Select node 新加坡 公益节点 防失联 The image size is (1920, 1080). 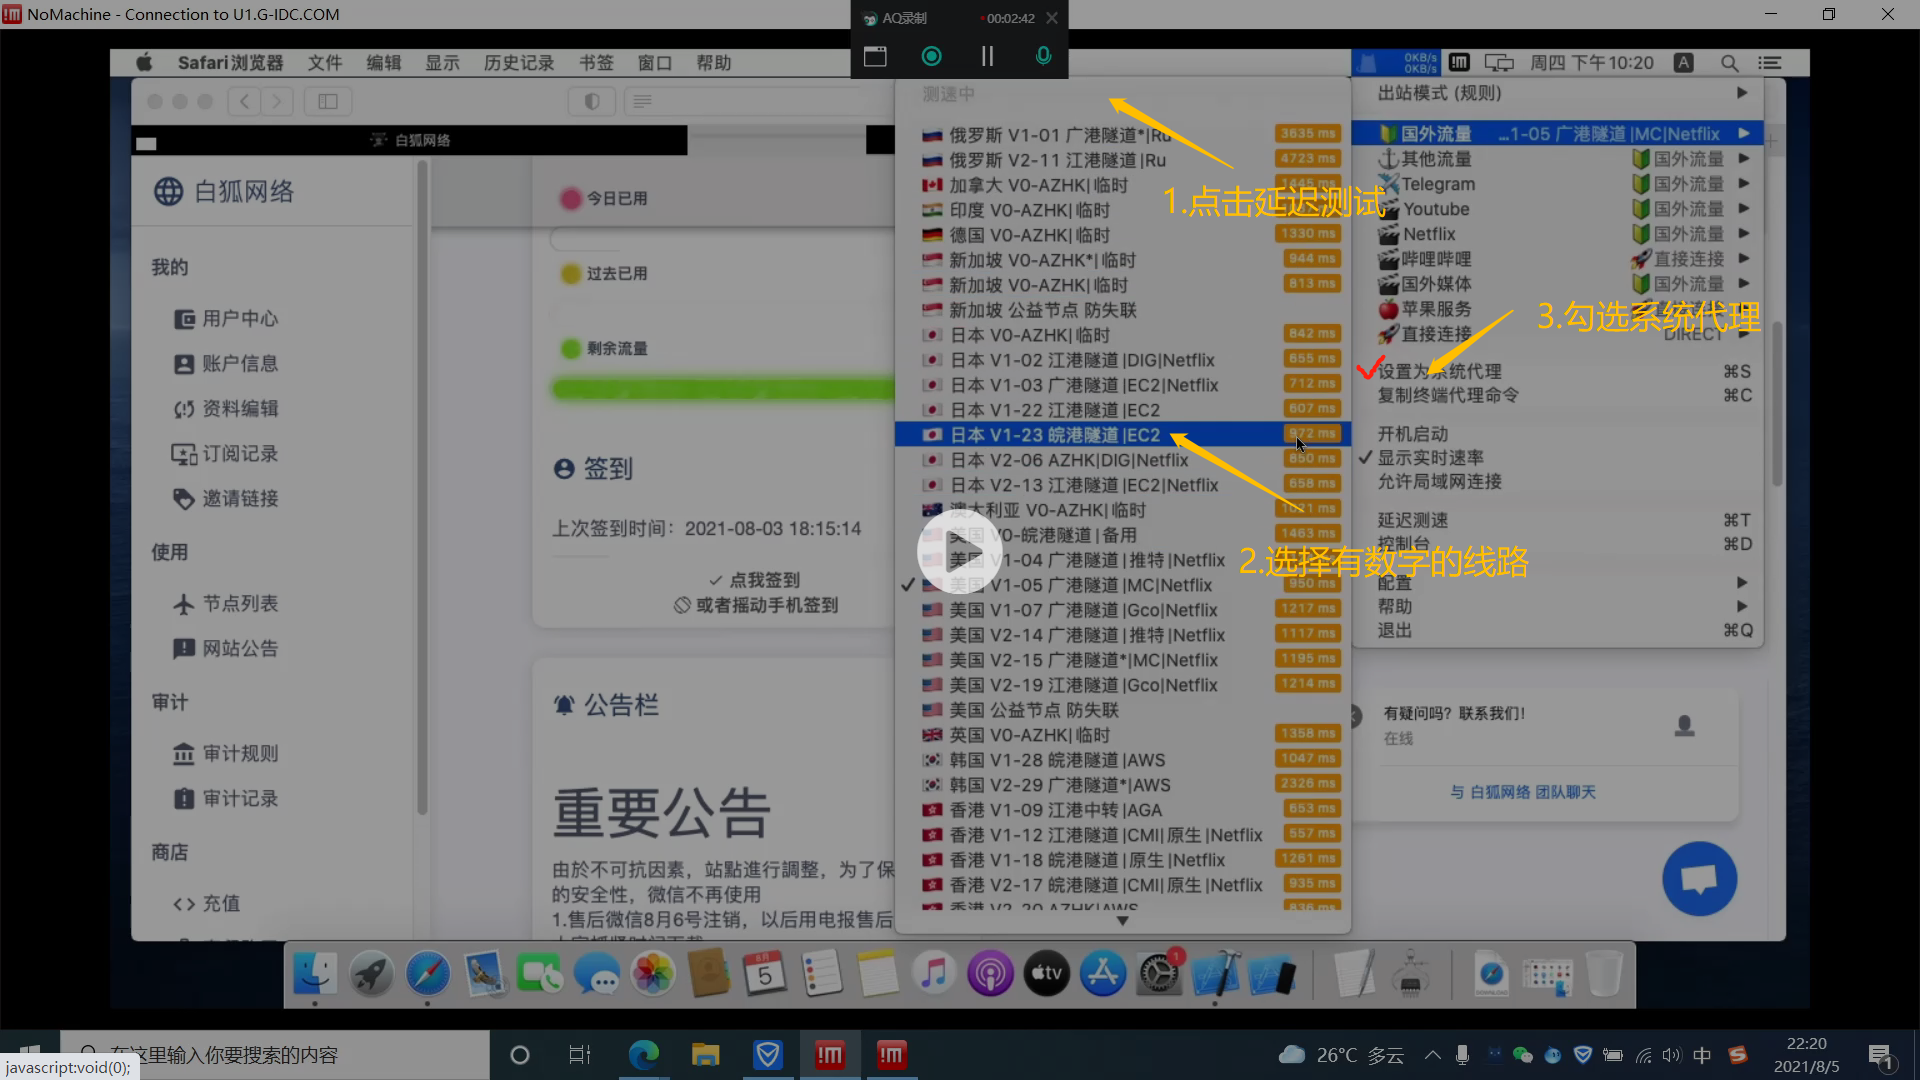coord(1122,310)
